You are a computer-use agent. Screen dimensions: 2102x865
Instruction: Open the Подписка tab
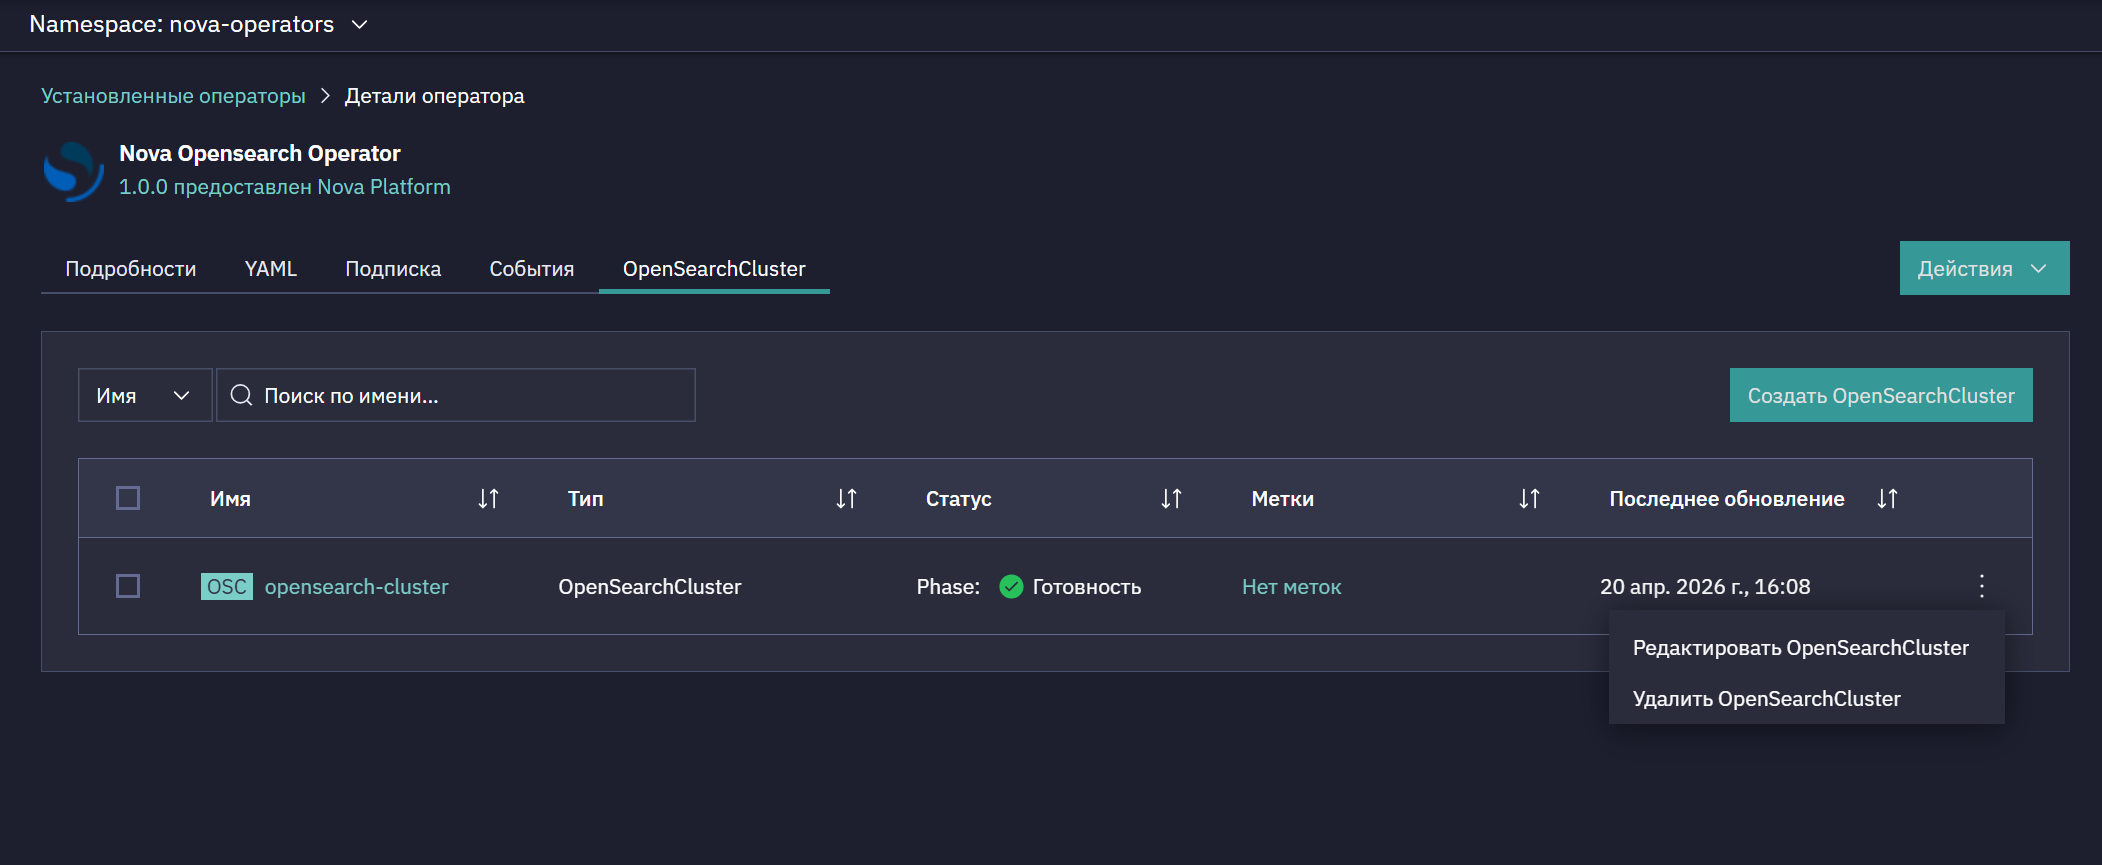(393, 269)
